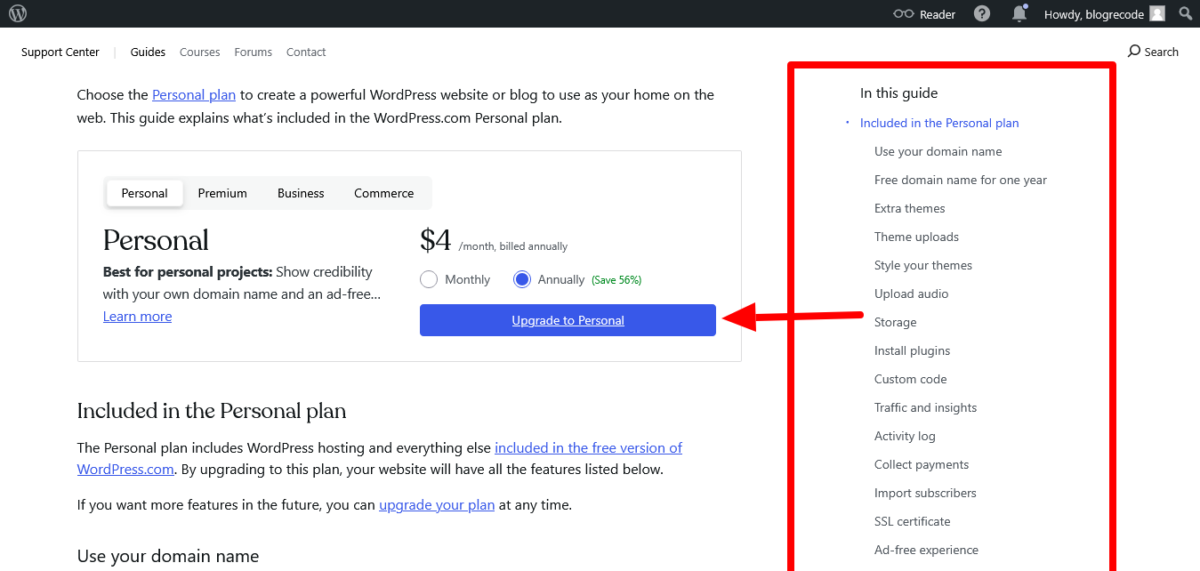Jump to Free domain name for one year
Viewport: 1200px width, 571px height.
coord(960,180)
